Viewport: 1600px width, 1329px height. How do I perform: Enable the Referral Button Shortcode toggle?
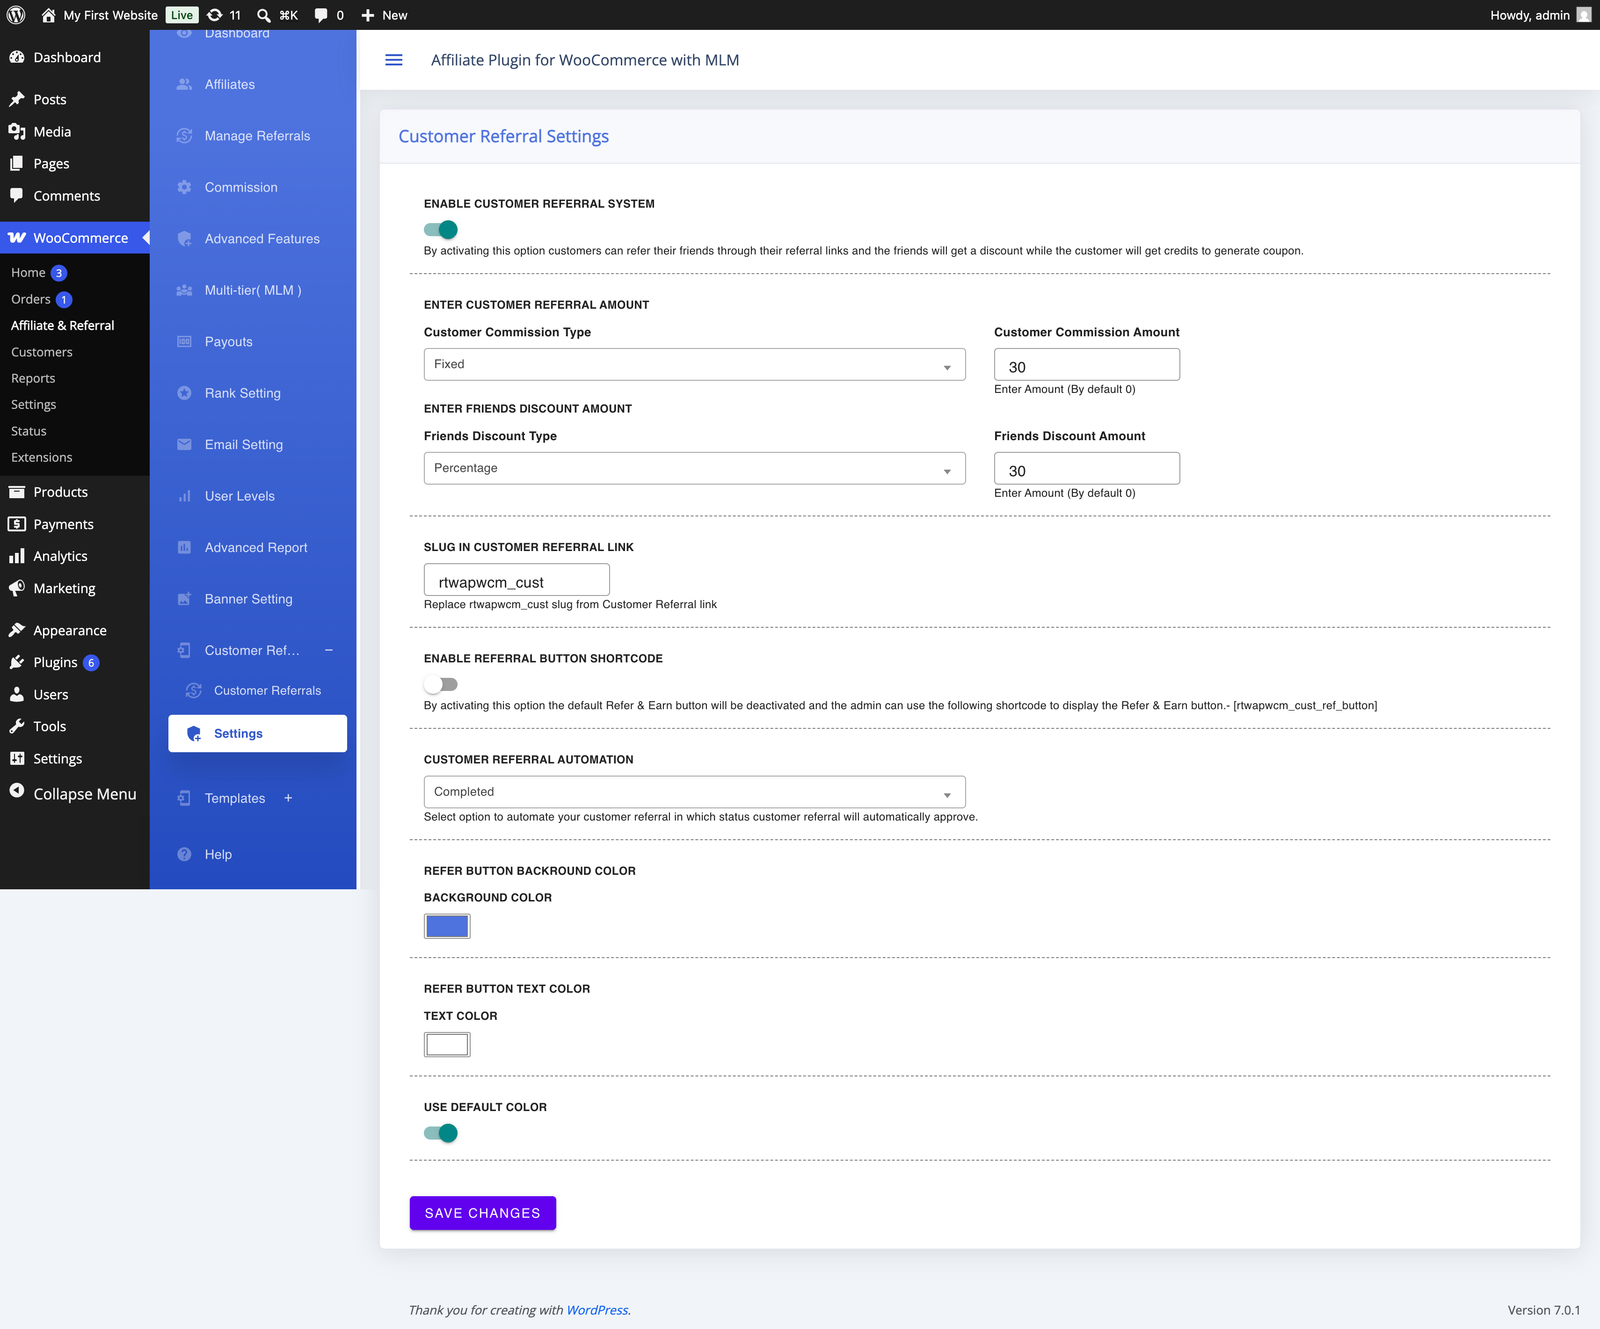pos(441,684)
